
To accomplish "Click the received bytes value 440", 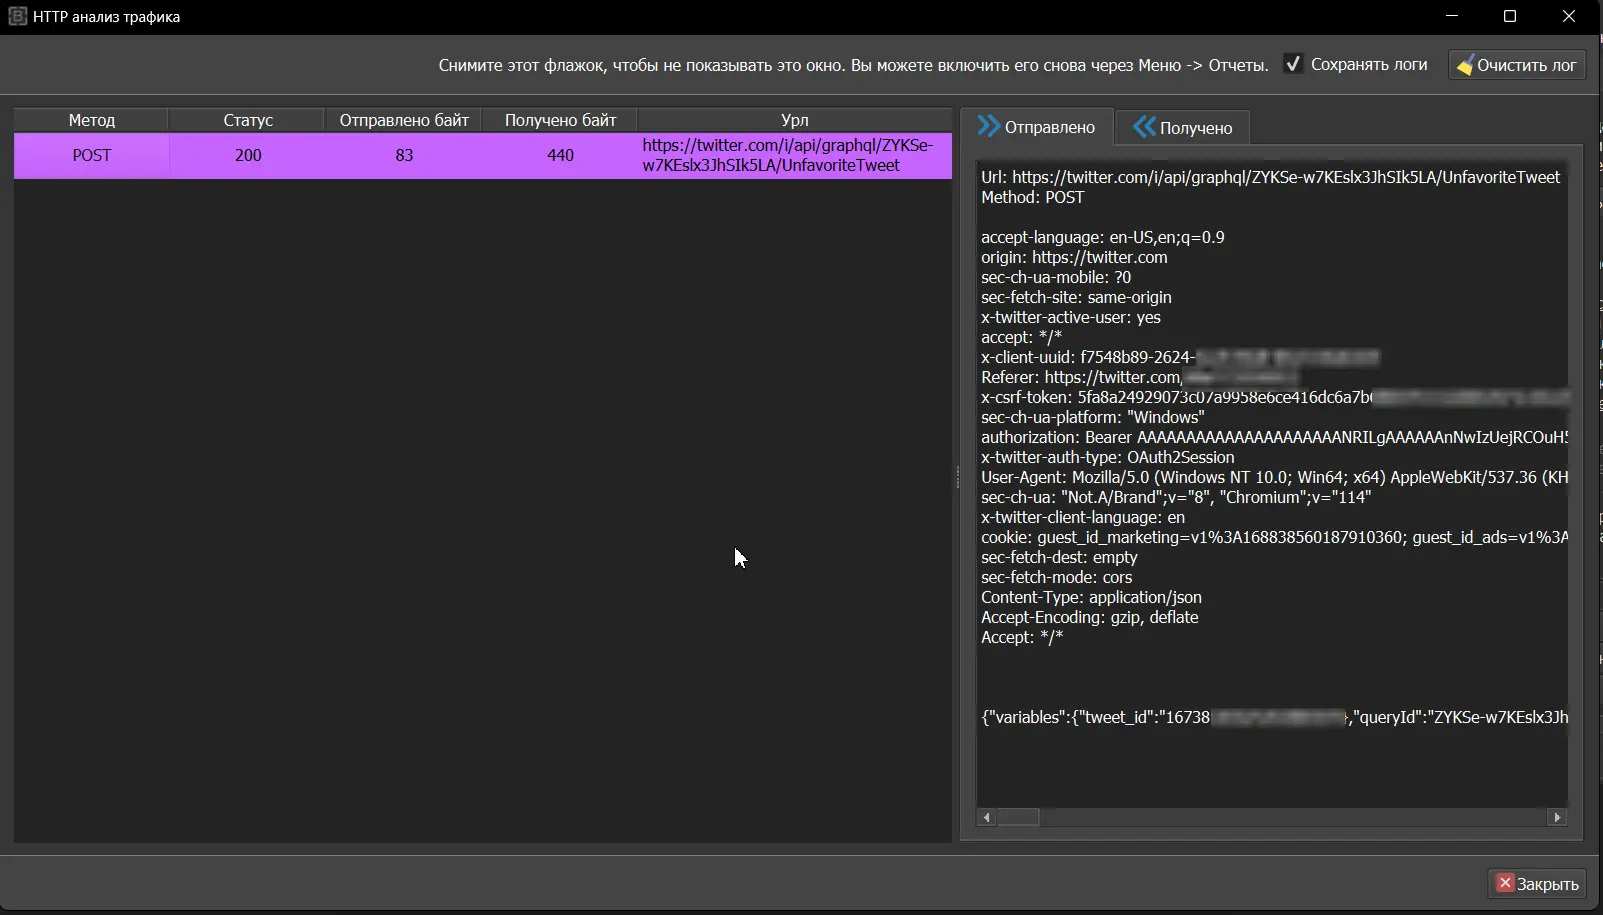I will pos(560,155).
